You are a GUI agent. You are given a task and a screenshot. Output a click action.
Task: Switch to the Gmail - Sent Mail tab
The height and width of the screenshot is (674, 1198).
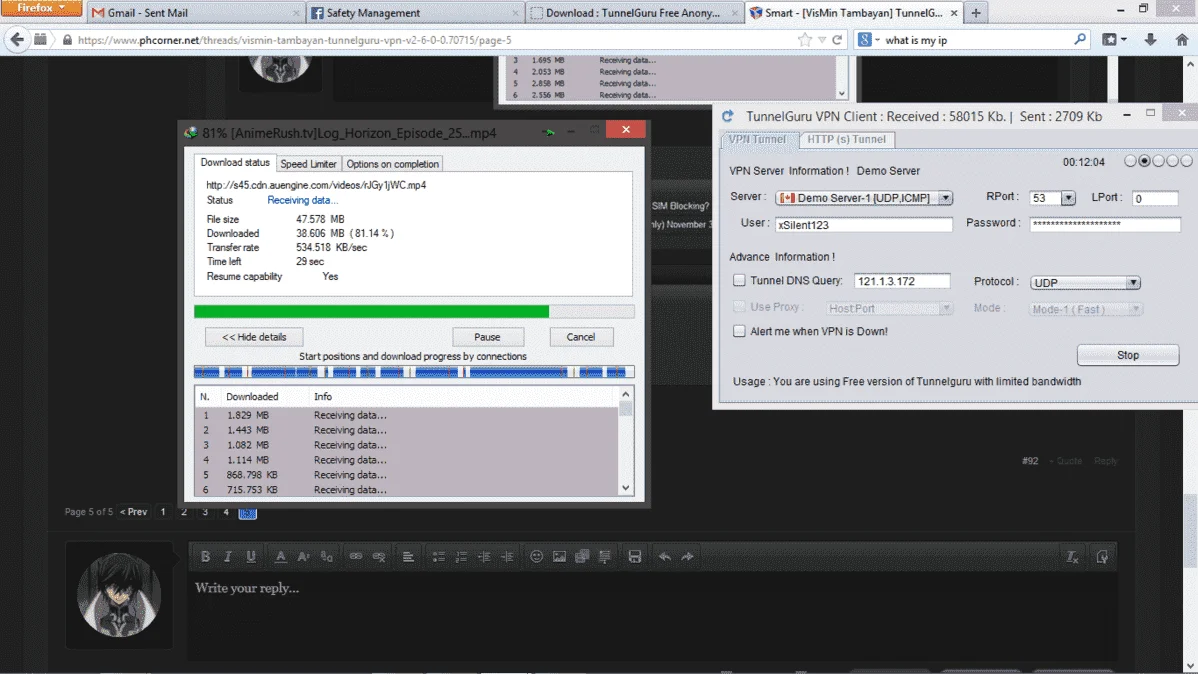(x=194, y=12)
